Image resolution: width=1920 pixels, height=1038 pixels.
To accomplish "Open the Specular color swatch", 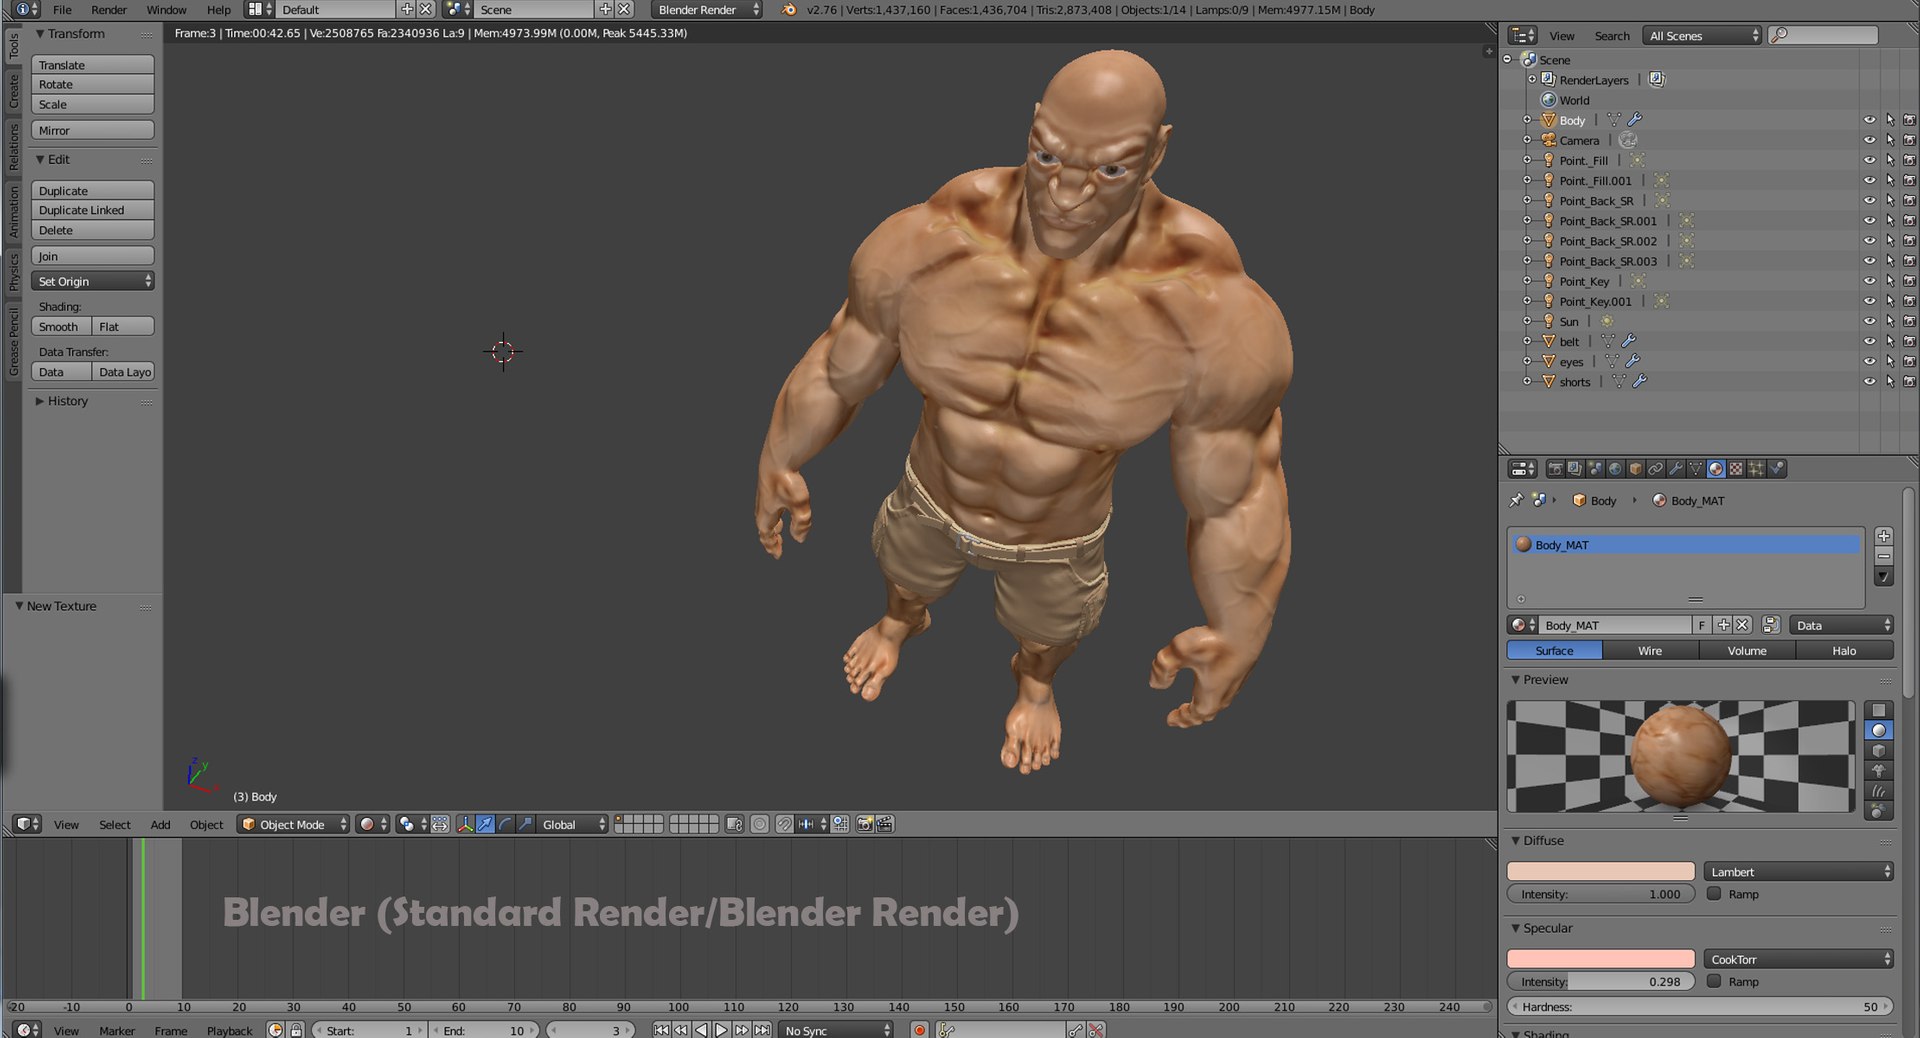I will tap(1600, 959).
